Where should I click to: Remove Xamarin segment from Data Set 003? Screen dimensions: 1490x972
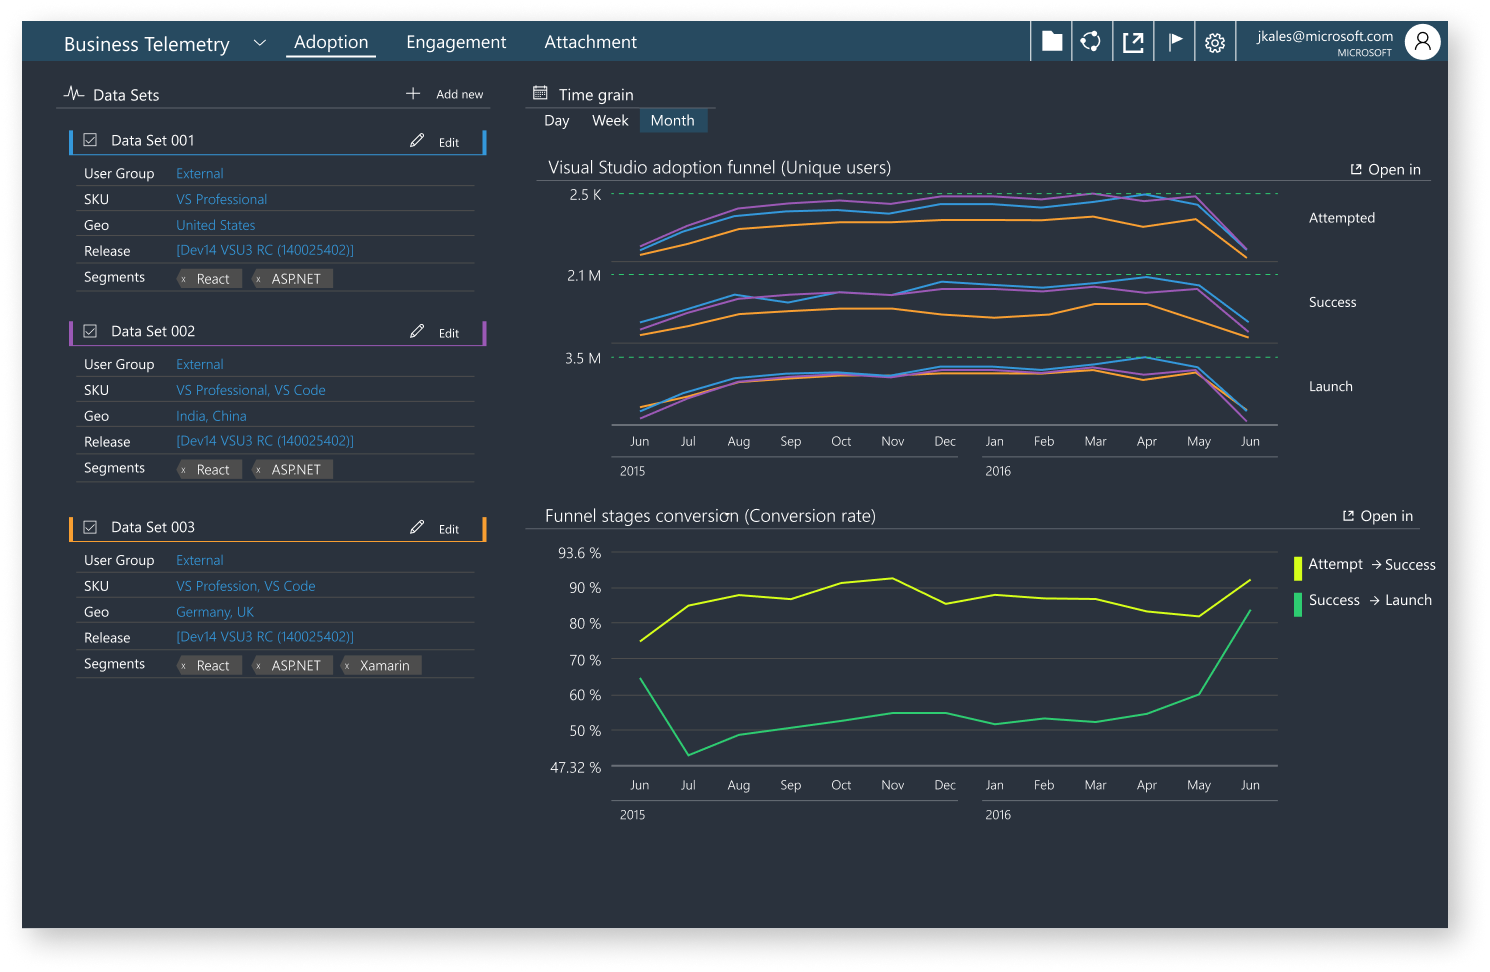347,666
